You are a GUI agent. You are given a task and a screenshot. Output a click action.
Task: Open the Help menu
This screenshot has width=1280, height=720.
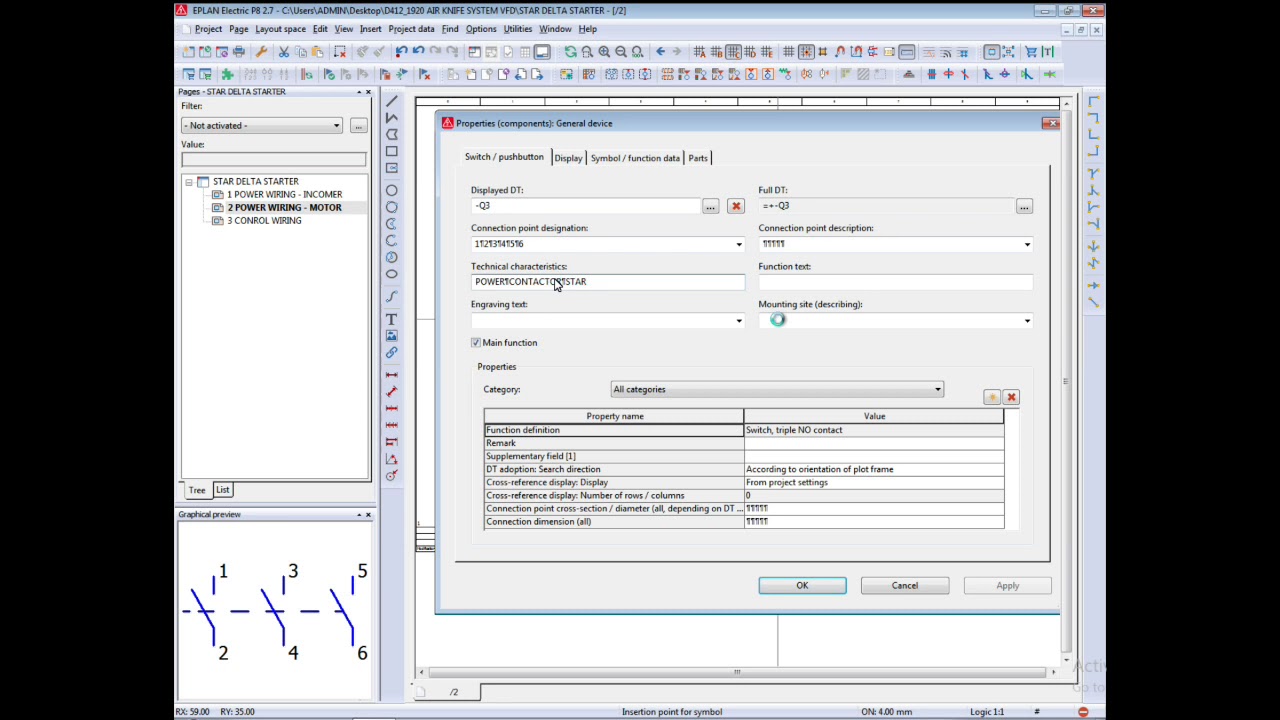[587, 29]
